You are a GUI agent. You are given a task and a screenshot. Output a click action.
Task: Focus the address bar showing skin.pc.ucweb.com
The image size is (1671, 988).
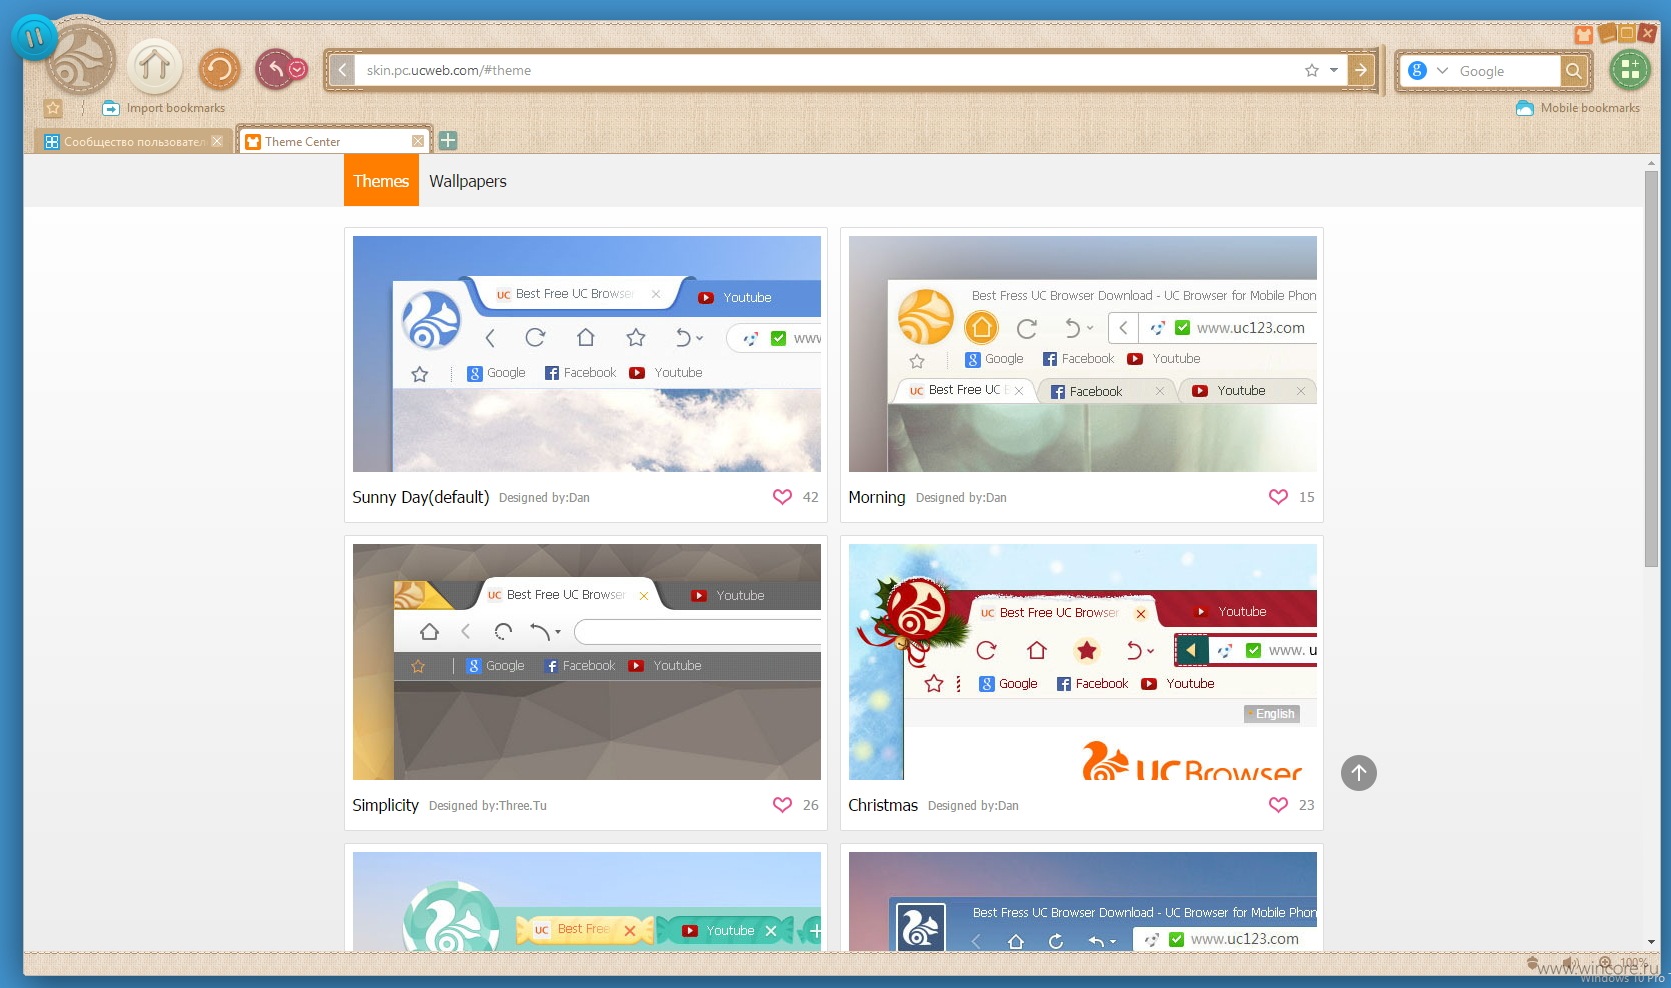pos(828,70)
